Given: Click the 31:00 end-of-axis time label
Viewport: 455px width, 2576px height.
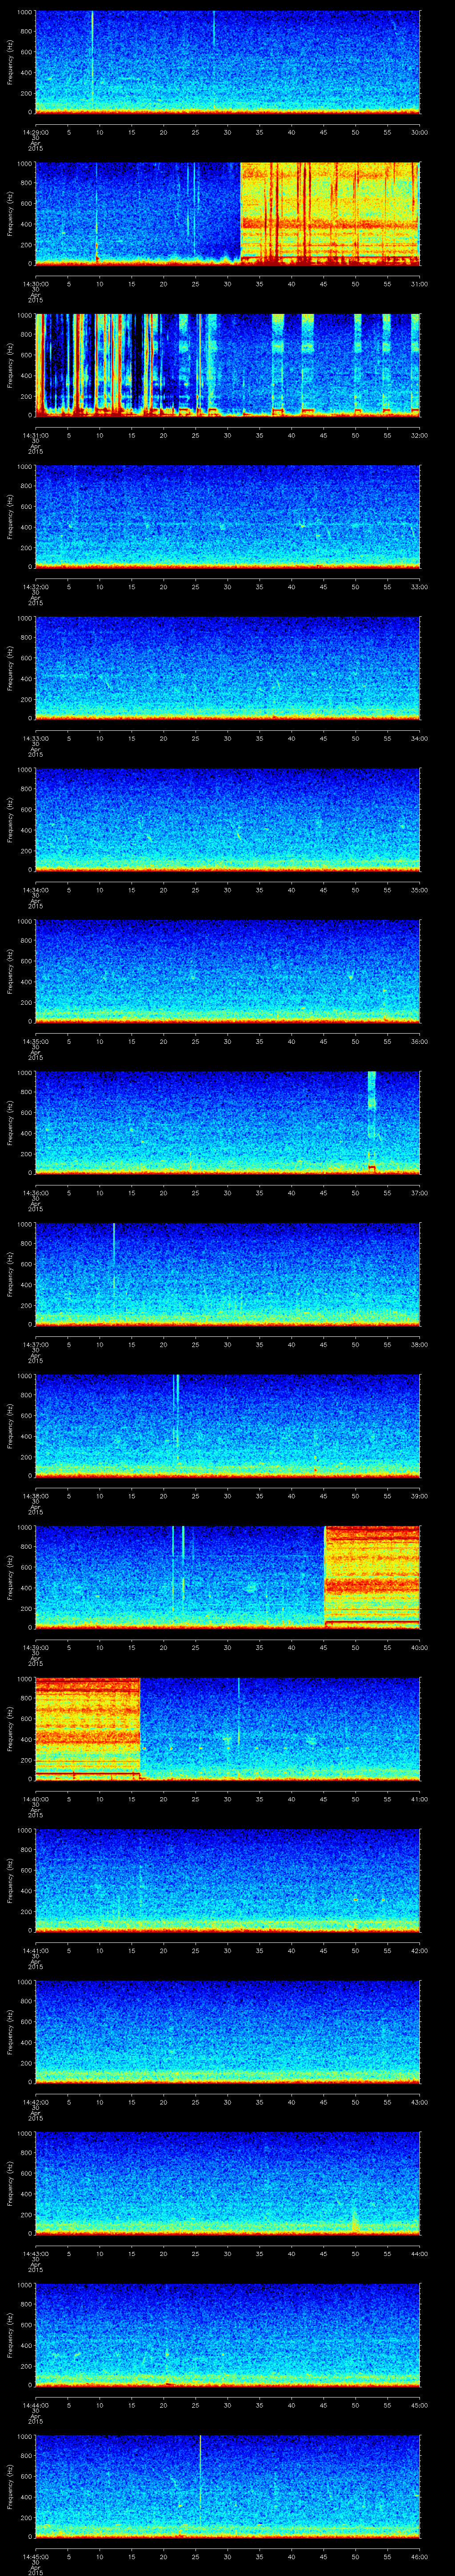Looking at the screenshot, I should click(x=420, y=284).
